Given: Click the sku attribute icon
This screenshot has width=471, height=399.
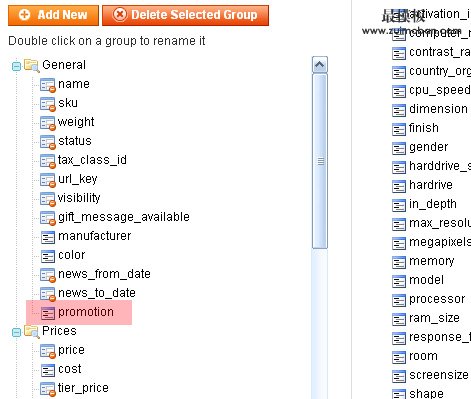Looking at the screenshot, I should pos(48,104).
